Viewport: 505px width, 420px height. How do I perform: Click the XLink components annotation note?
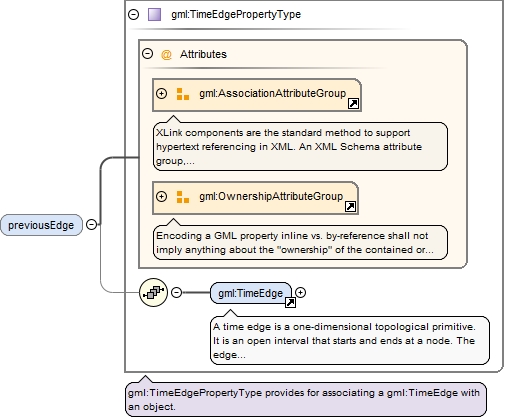click(300, 147)
